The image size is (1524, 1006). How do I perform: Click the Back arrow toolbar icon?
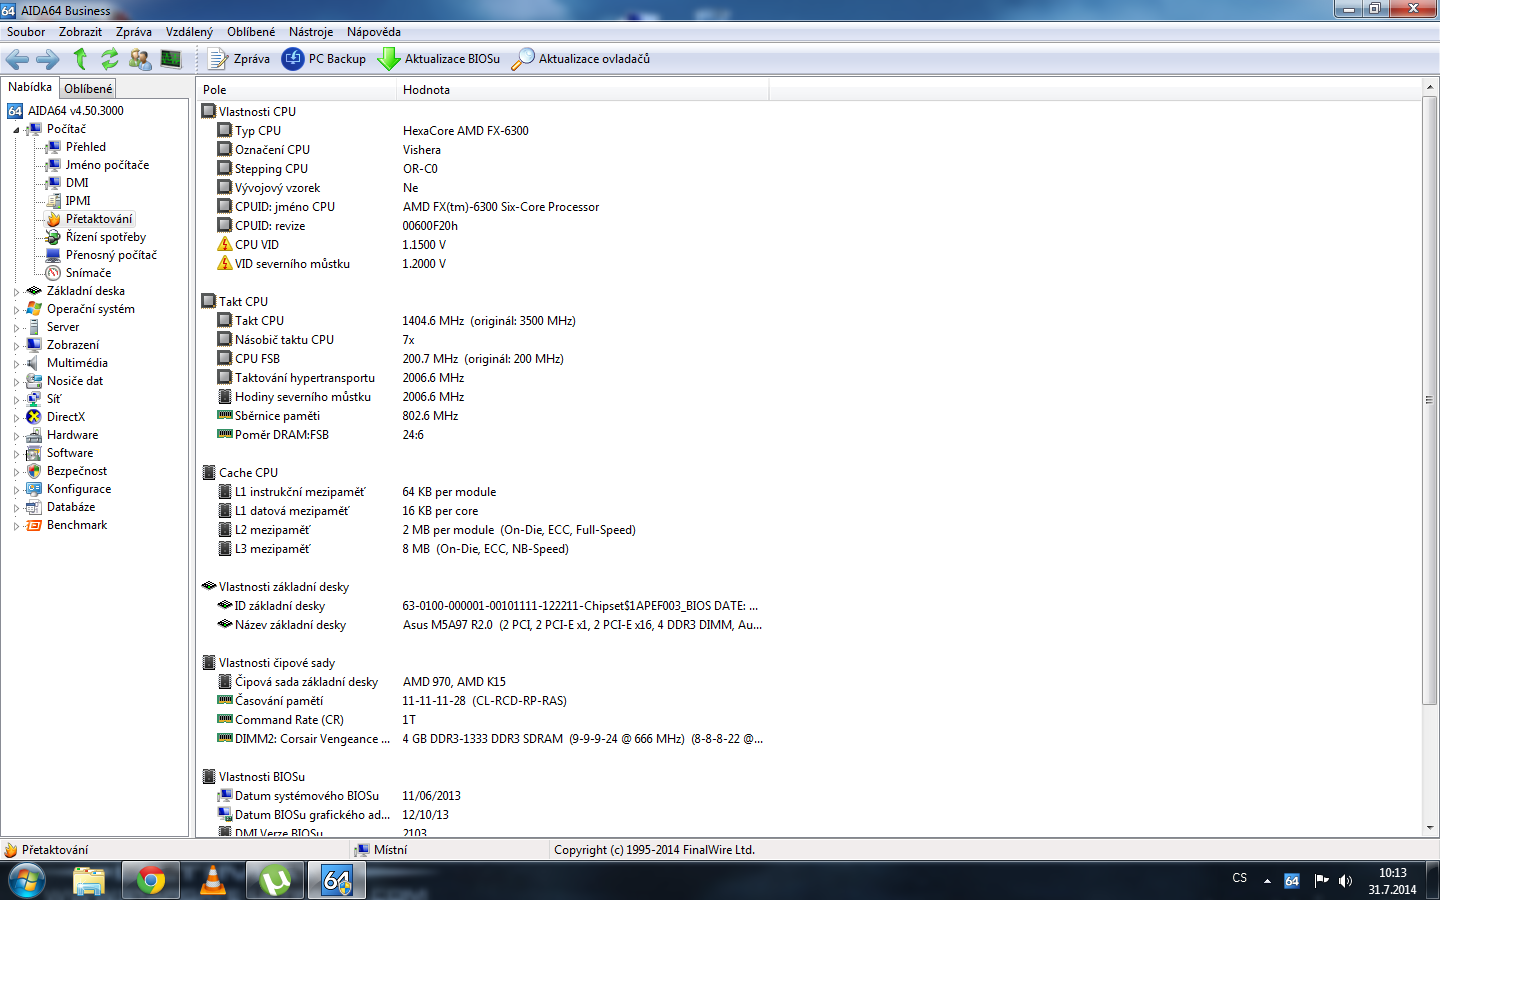coord(17,59)
